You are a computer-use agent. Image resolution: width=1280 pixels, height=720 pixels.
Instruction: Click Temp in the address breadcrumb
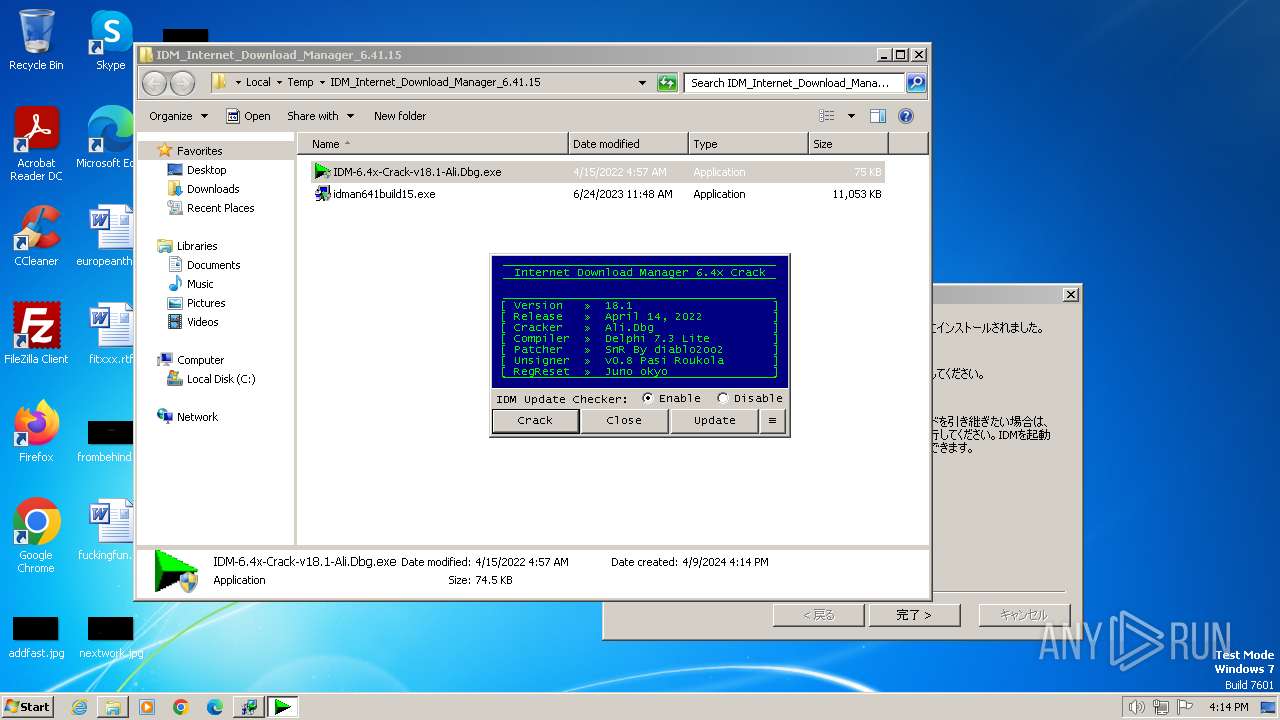pos(300,83)
